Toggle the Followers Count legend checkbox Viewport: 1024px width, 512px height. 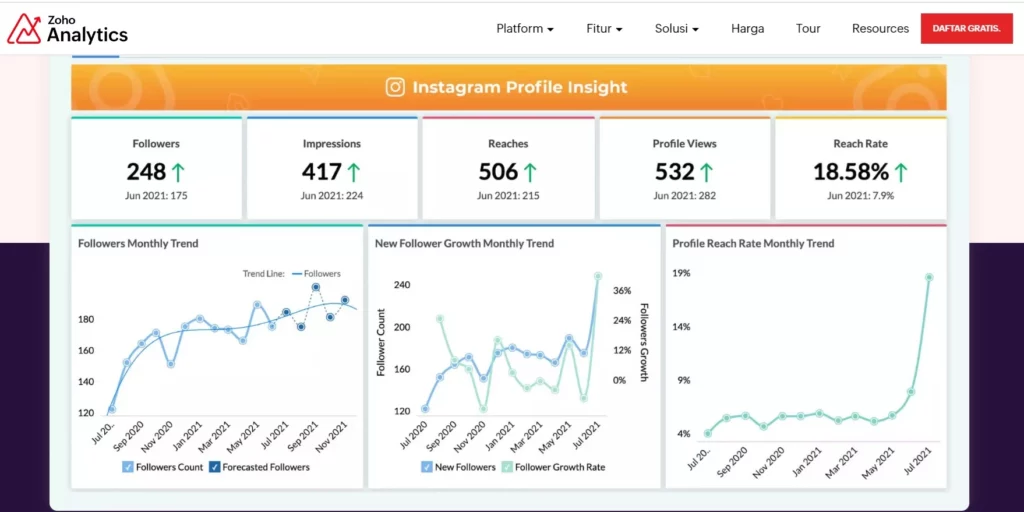pyautogui.click(x=127, y=467)
